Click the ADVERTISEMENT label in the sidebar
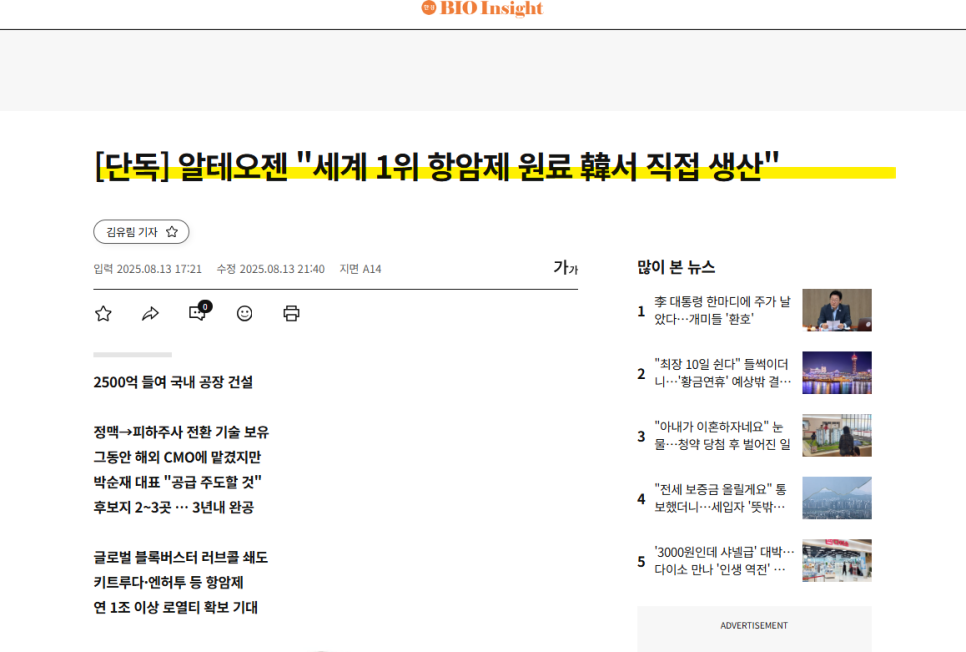Screen dimensions: 966x652 754,626
